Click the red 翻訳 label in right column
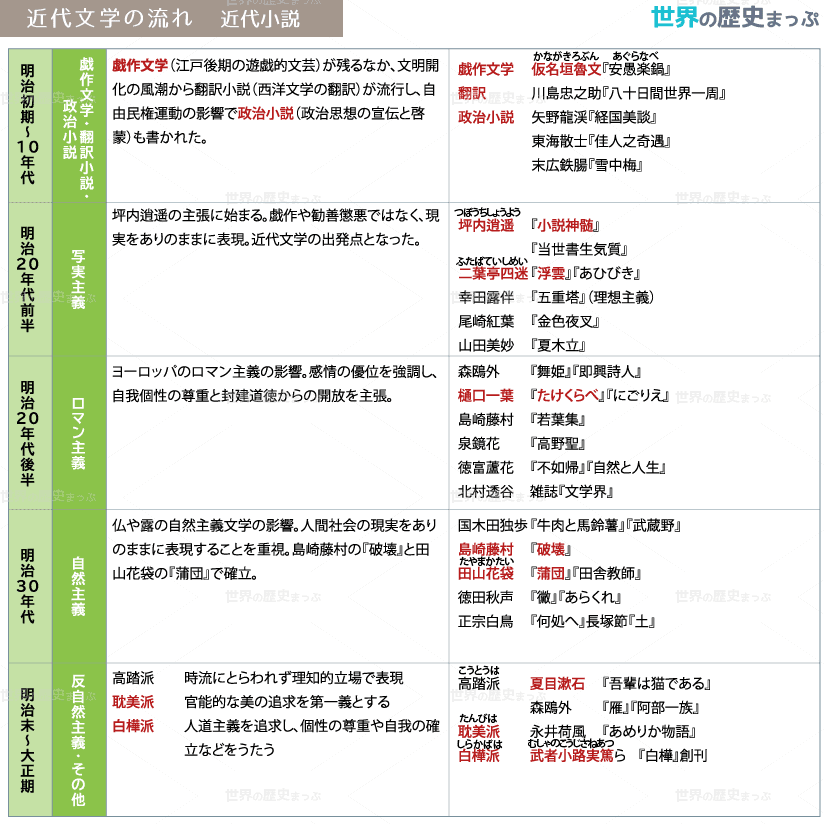The width and height of the screenshot is (824, 824). (x=472, y=94)
